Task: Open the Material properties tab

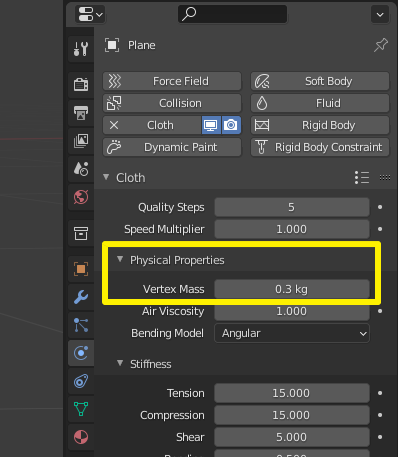Action: point(81,437)
